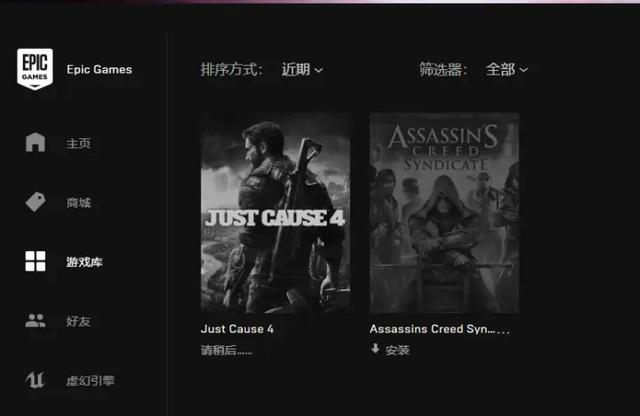This screenshot has width=640, height=416.
Task: Open the Assassin's Creed Syndicate cover thumbnail
Action: coord(444,213)
